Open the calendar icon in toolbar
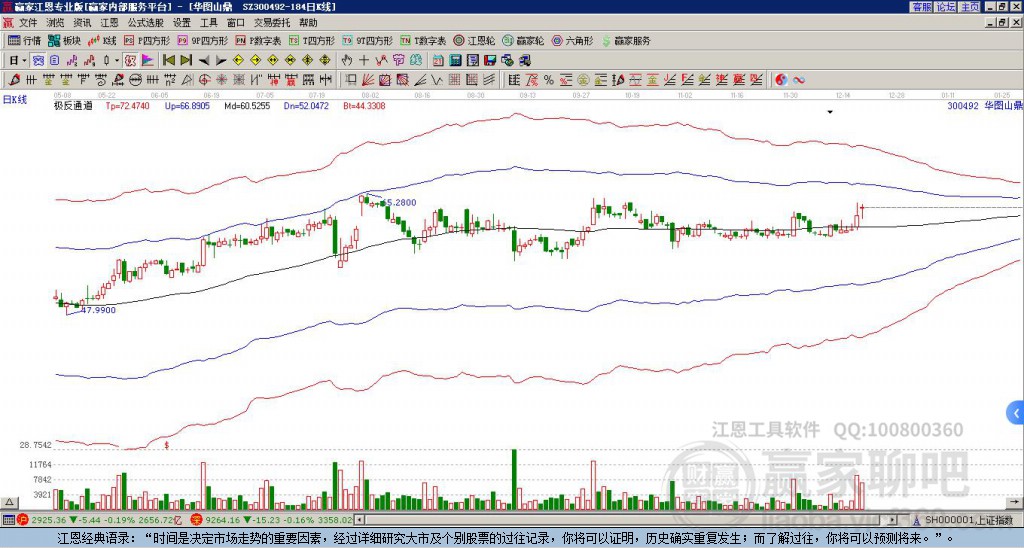The image size is (1024, 548). 438,61
